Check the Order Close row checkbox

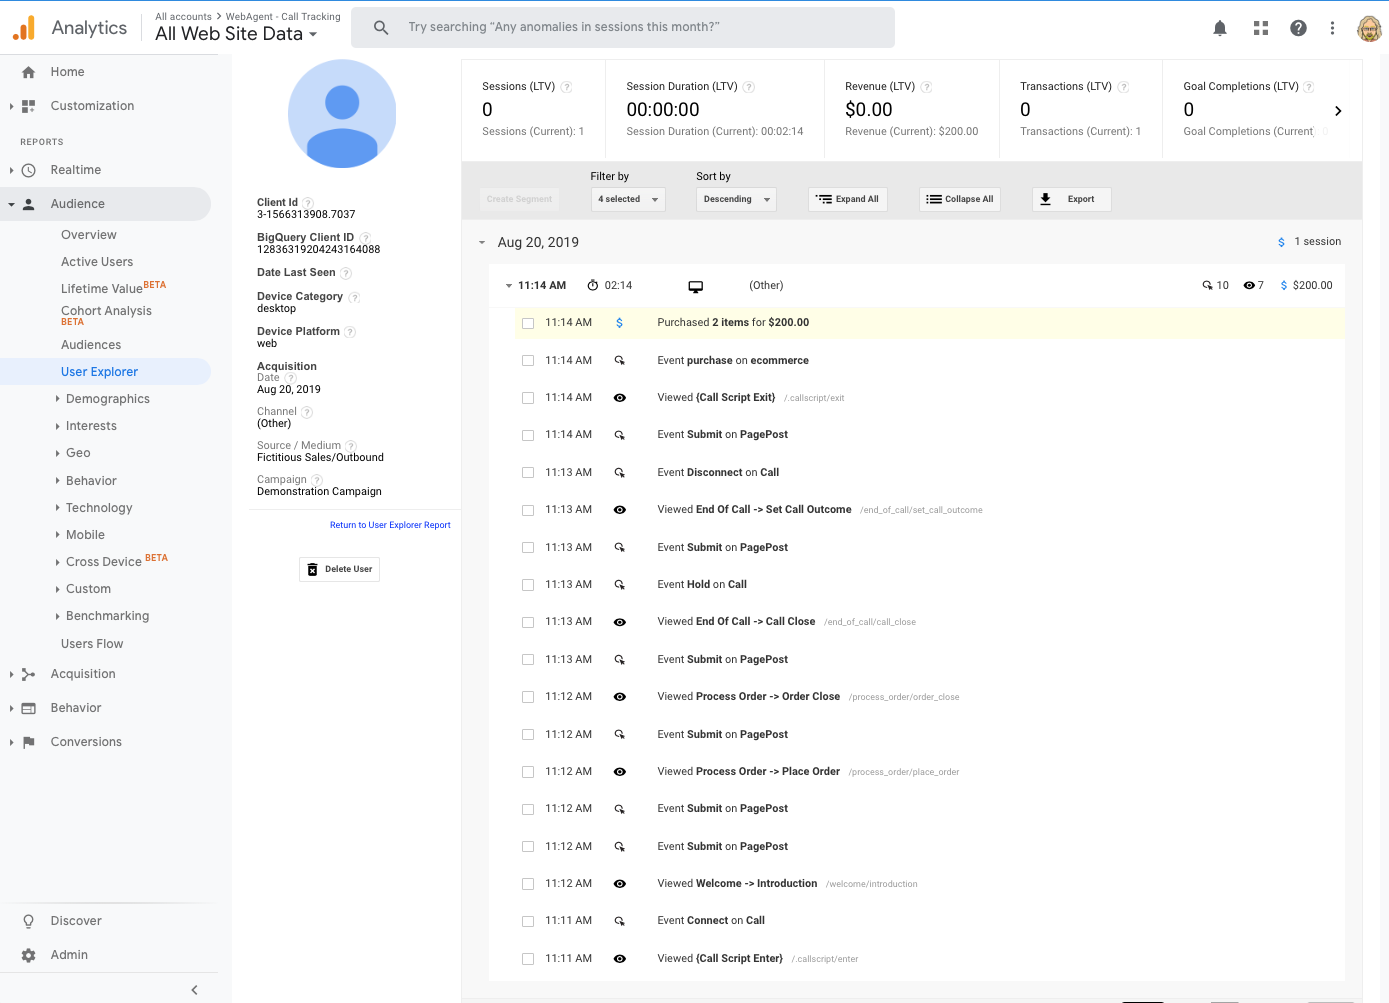coord(528,697)
